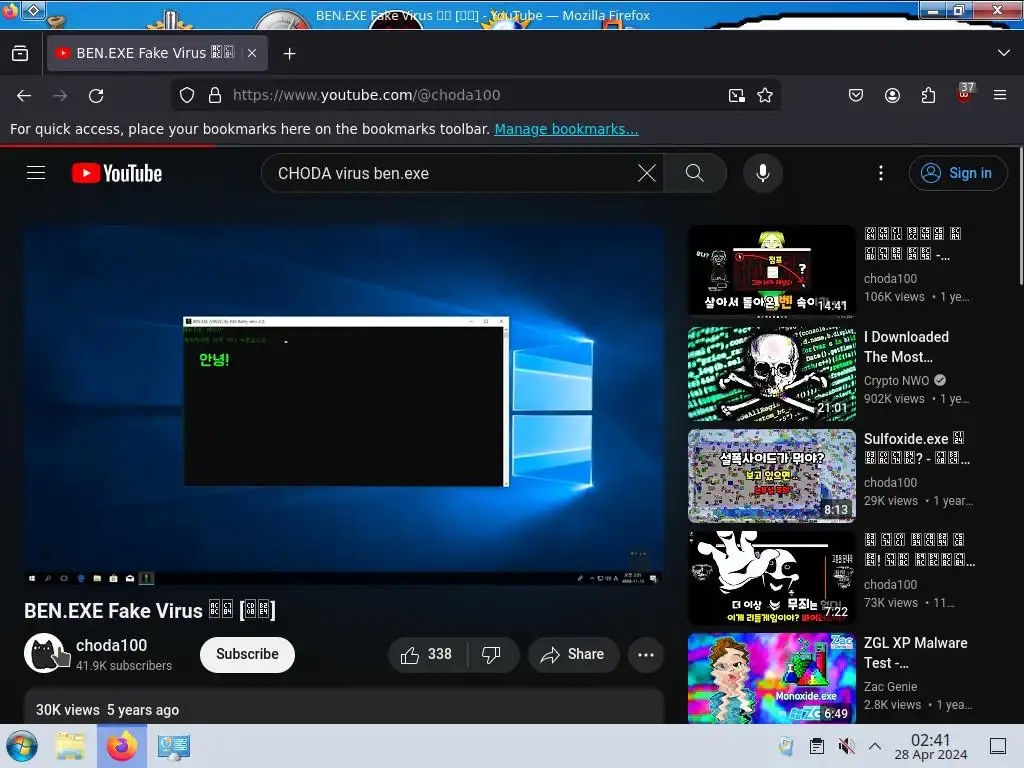
Task: Open Firefox View icon in tab bar
Action: [20, 54]
